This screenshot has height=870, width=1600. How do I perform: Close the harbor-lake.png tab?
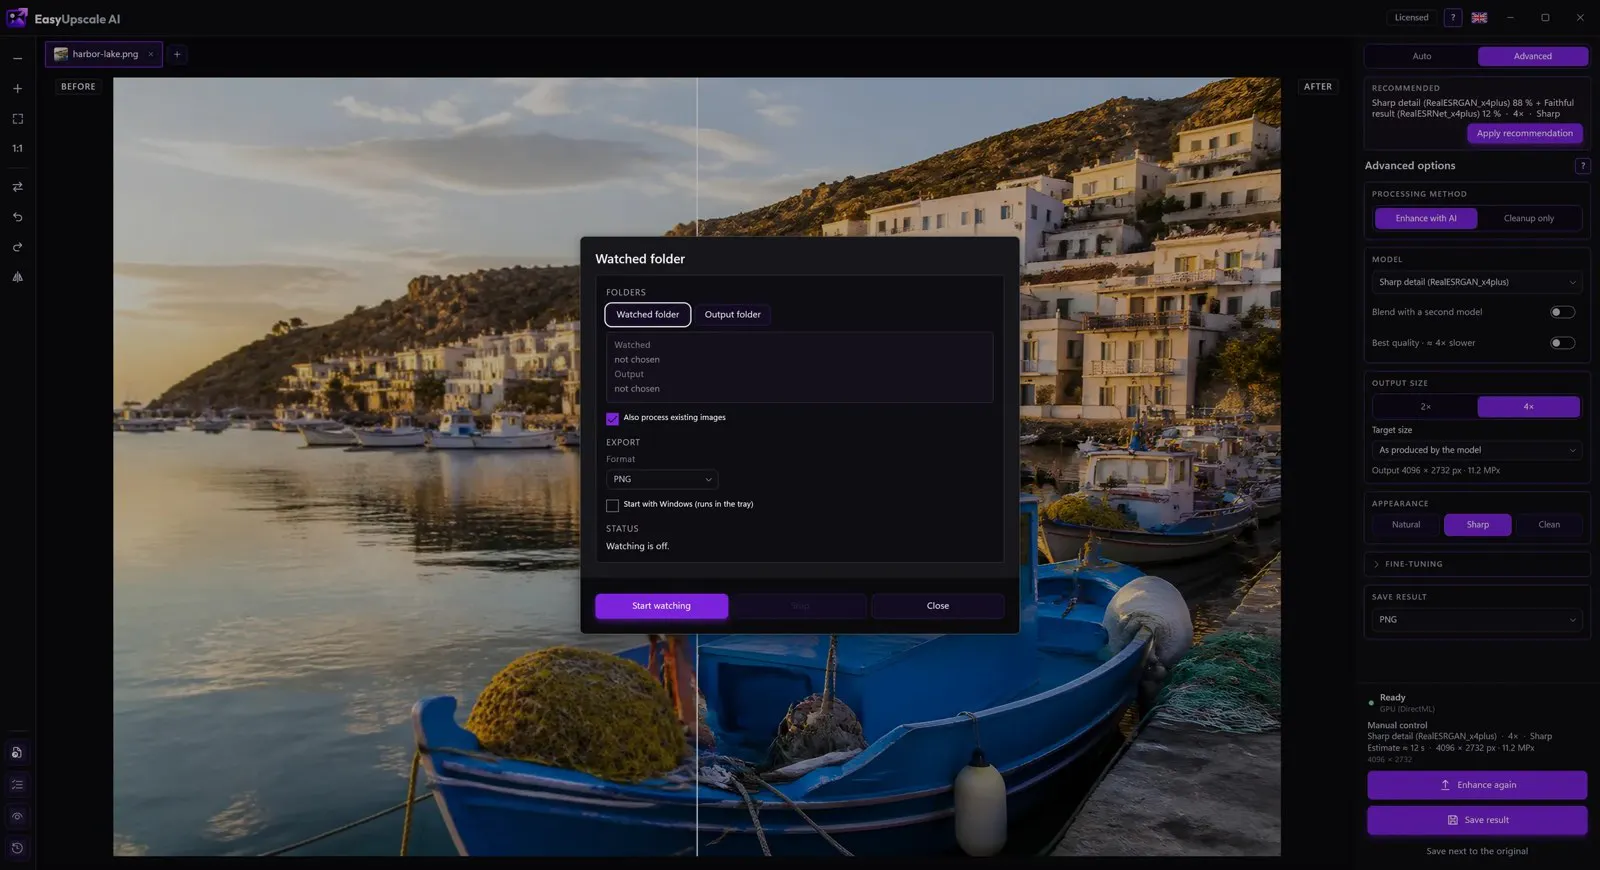click(151, 54)
